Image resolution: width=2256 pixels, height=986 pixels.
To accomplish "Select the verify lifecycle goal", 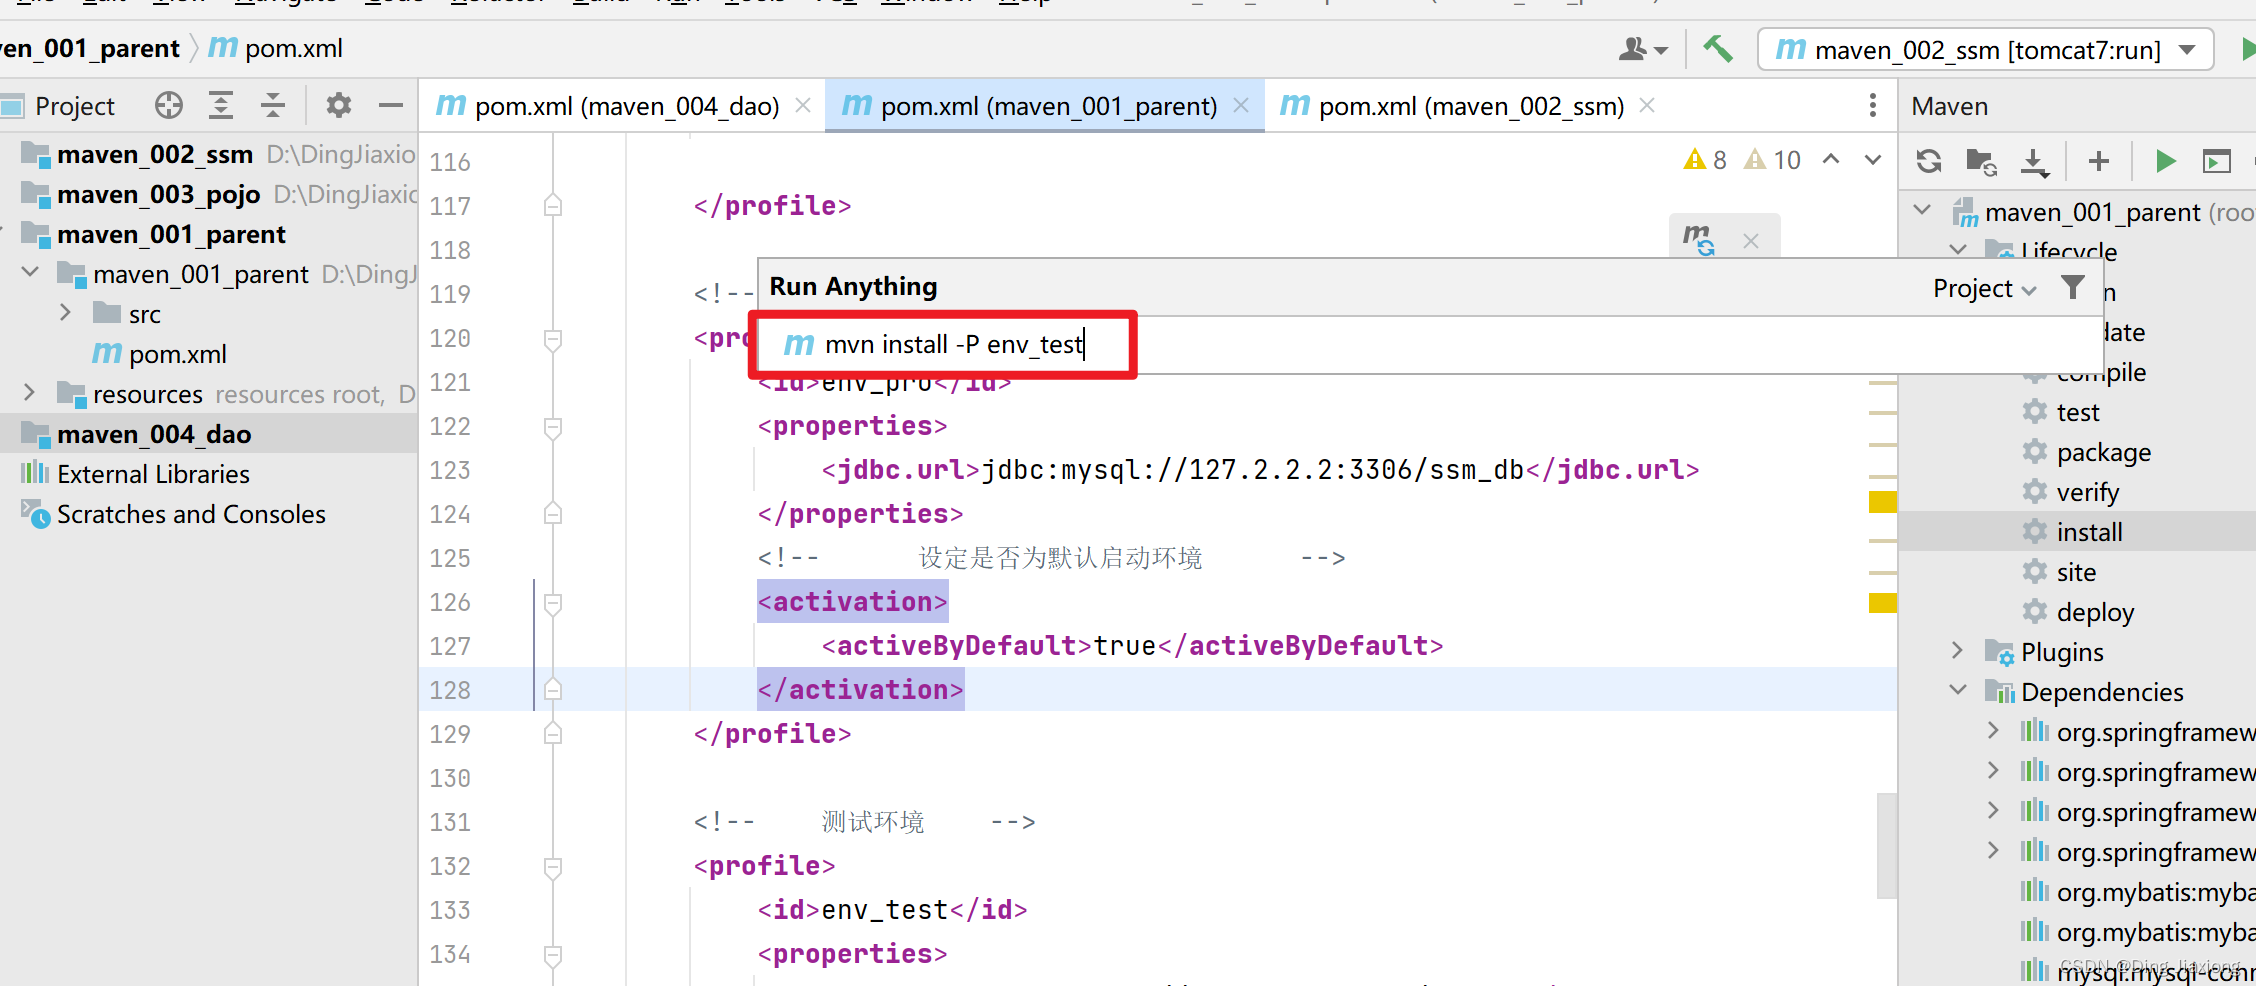I will click(x=2087, y=492).
